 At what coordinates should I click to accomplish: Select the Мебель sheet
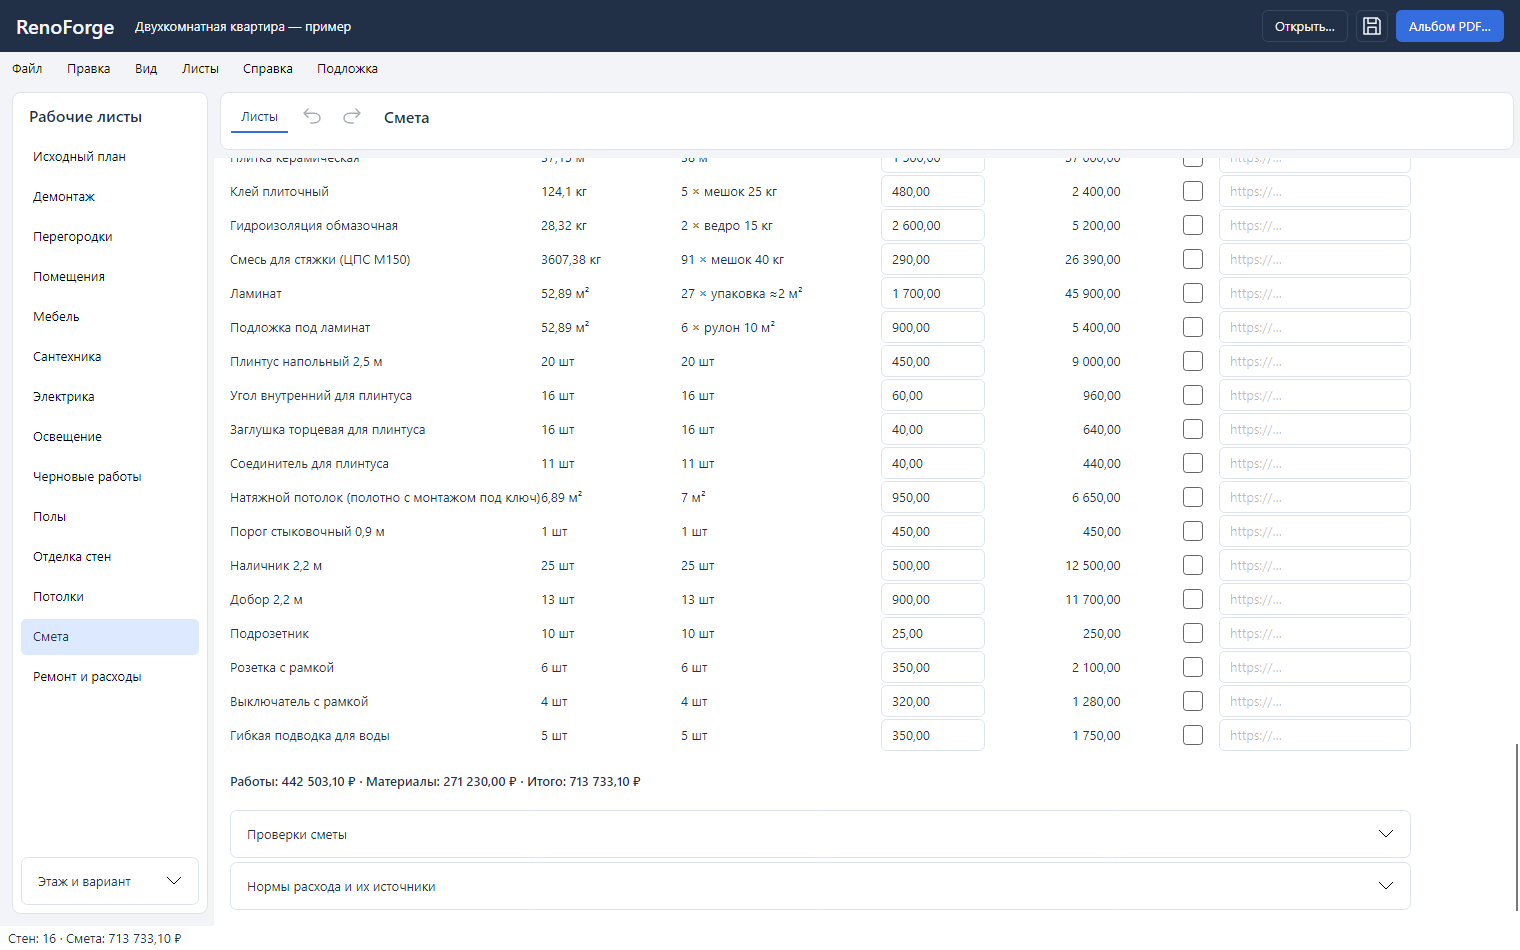pos(110,317)
